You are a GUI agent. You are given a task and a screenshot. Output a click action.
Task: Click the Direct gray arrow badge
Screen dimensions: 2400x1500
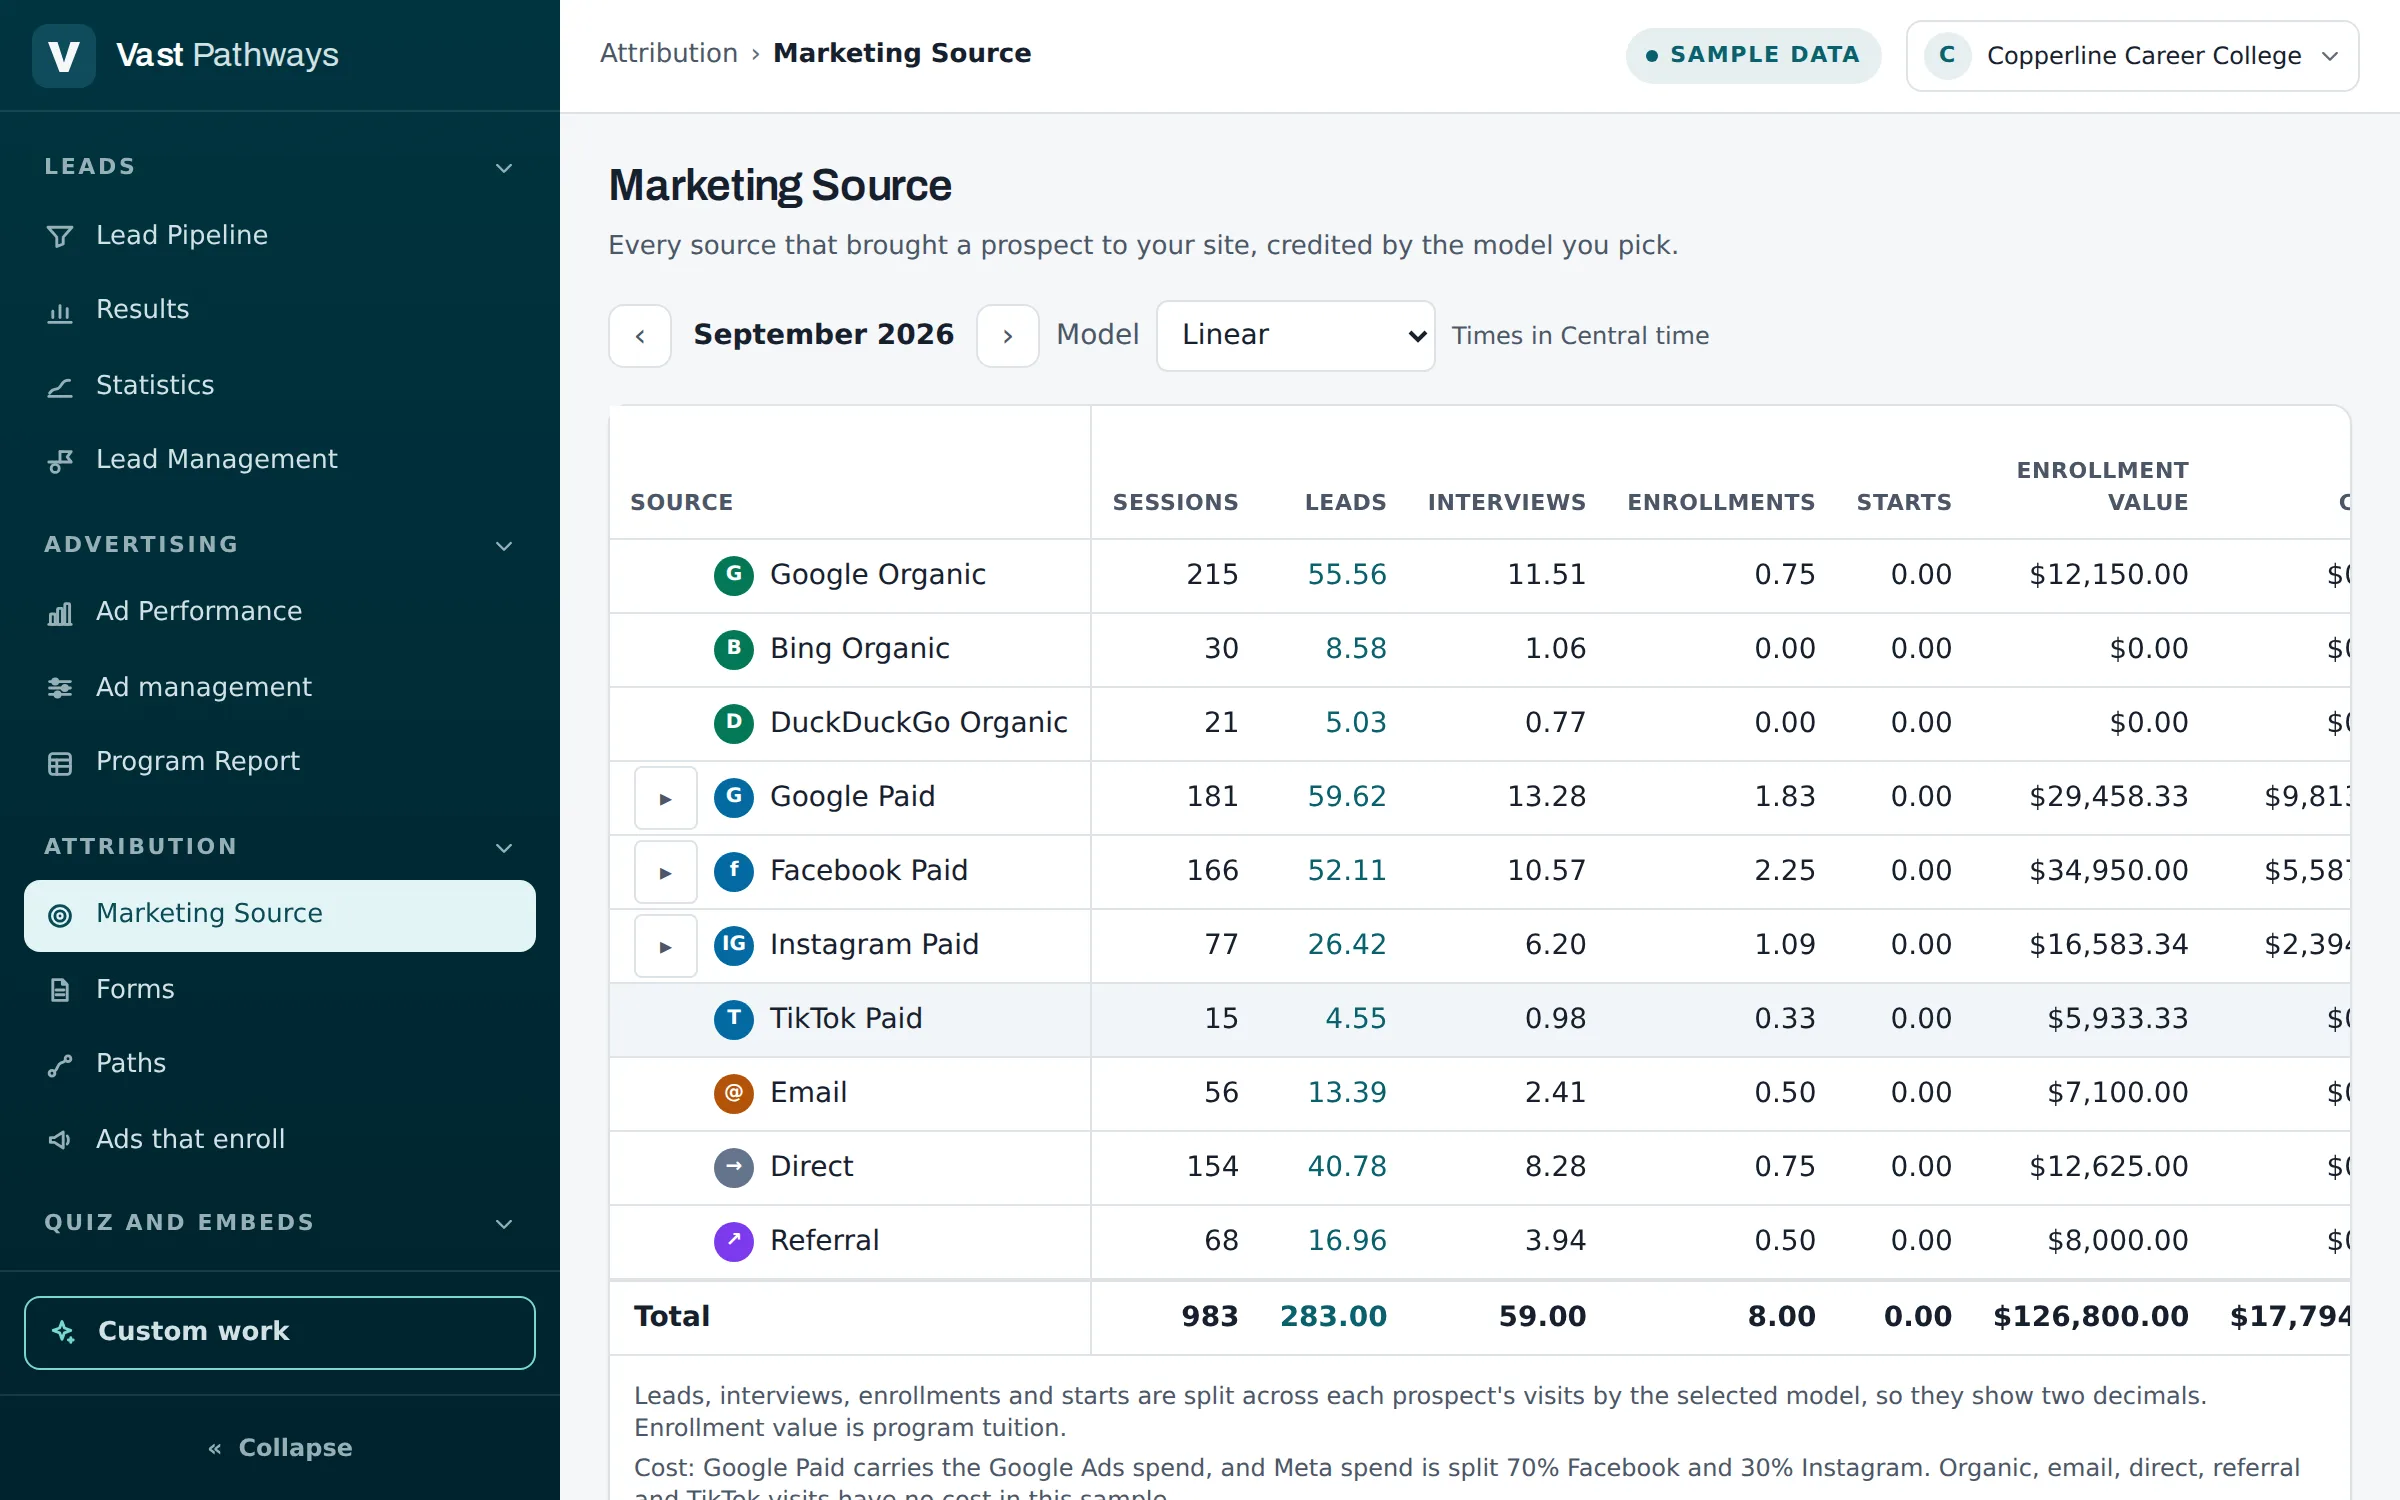(x=734, y=1167)
